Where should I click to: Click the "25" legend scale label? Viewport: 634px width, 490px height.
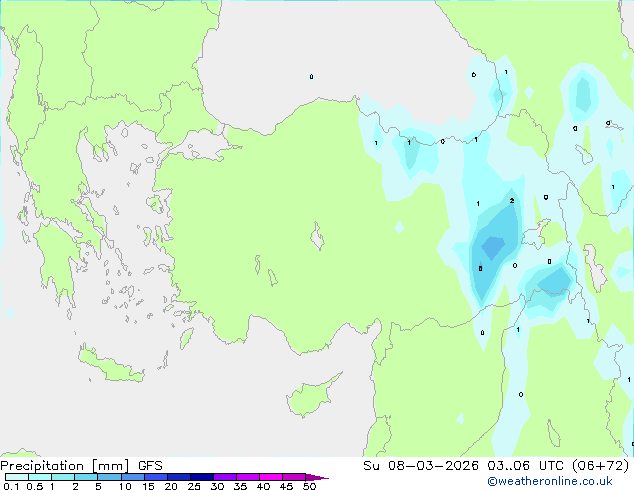pos(194,486)
